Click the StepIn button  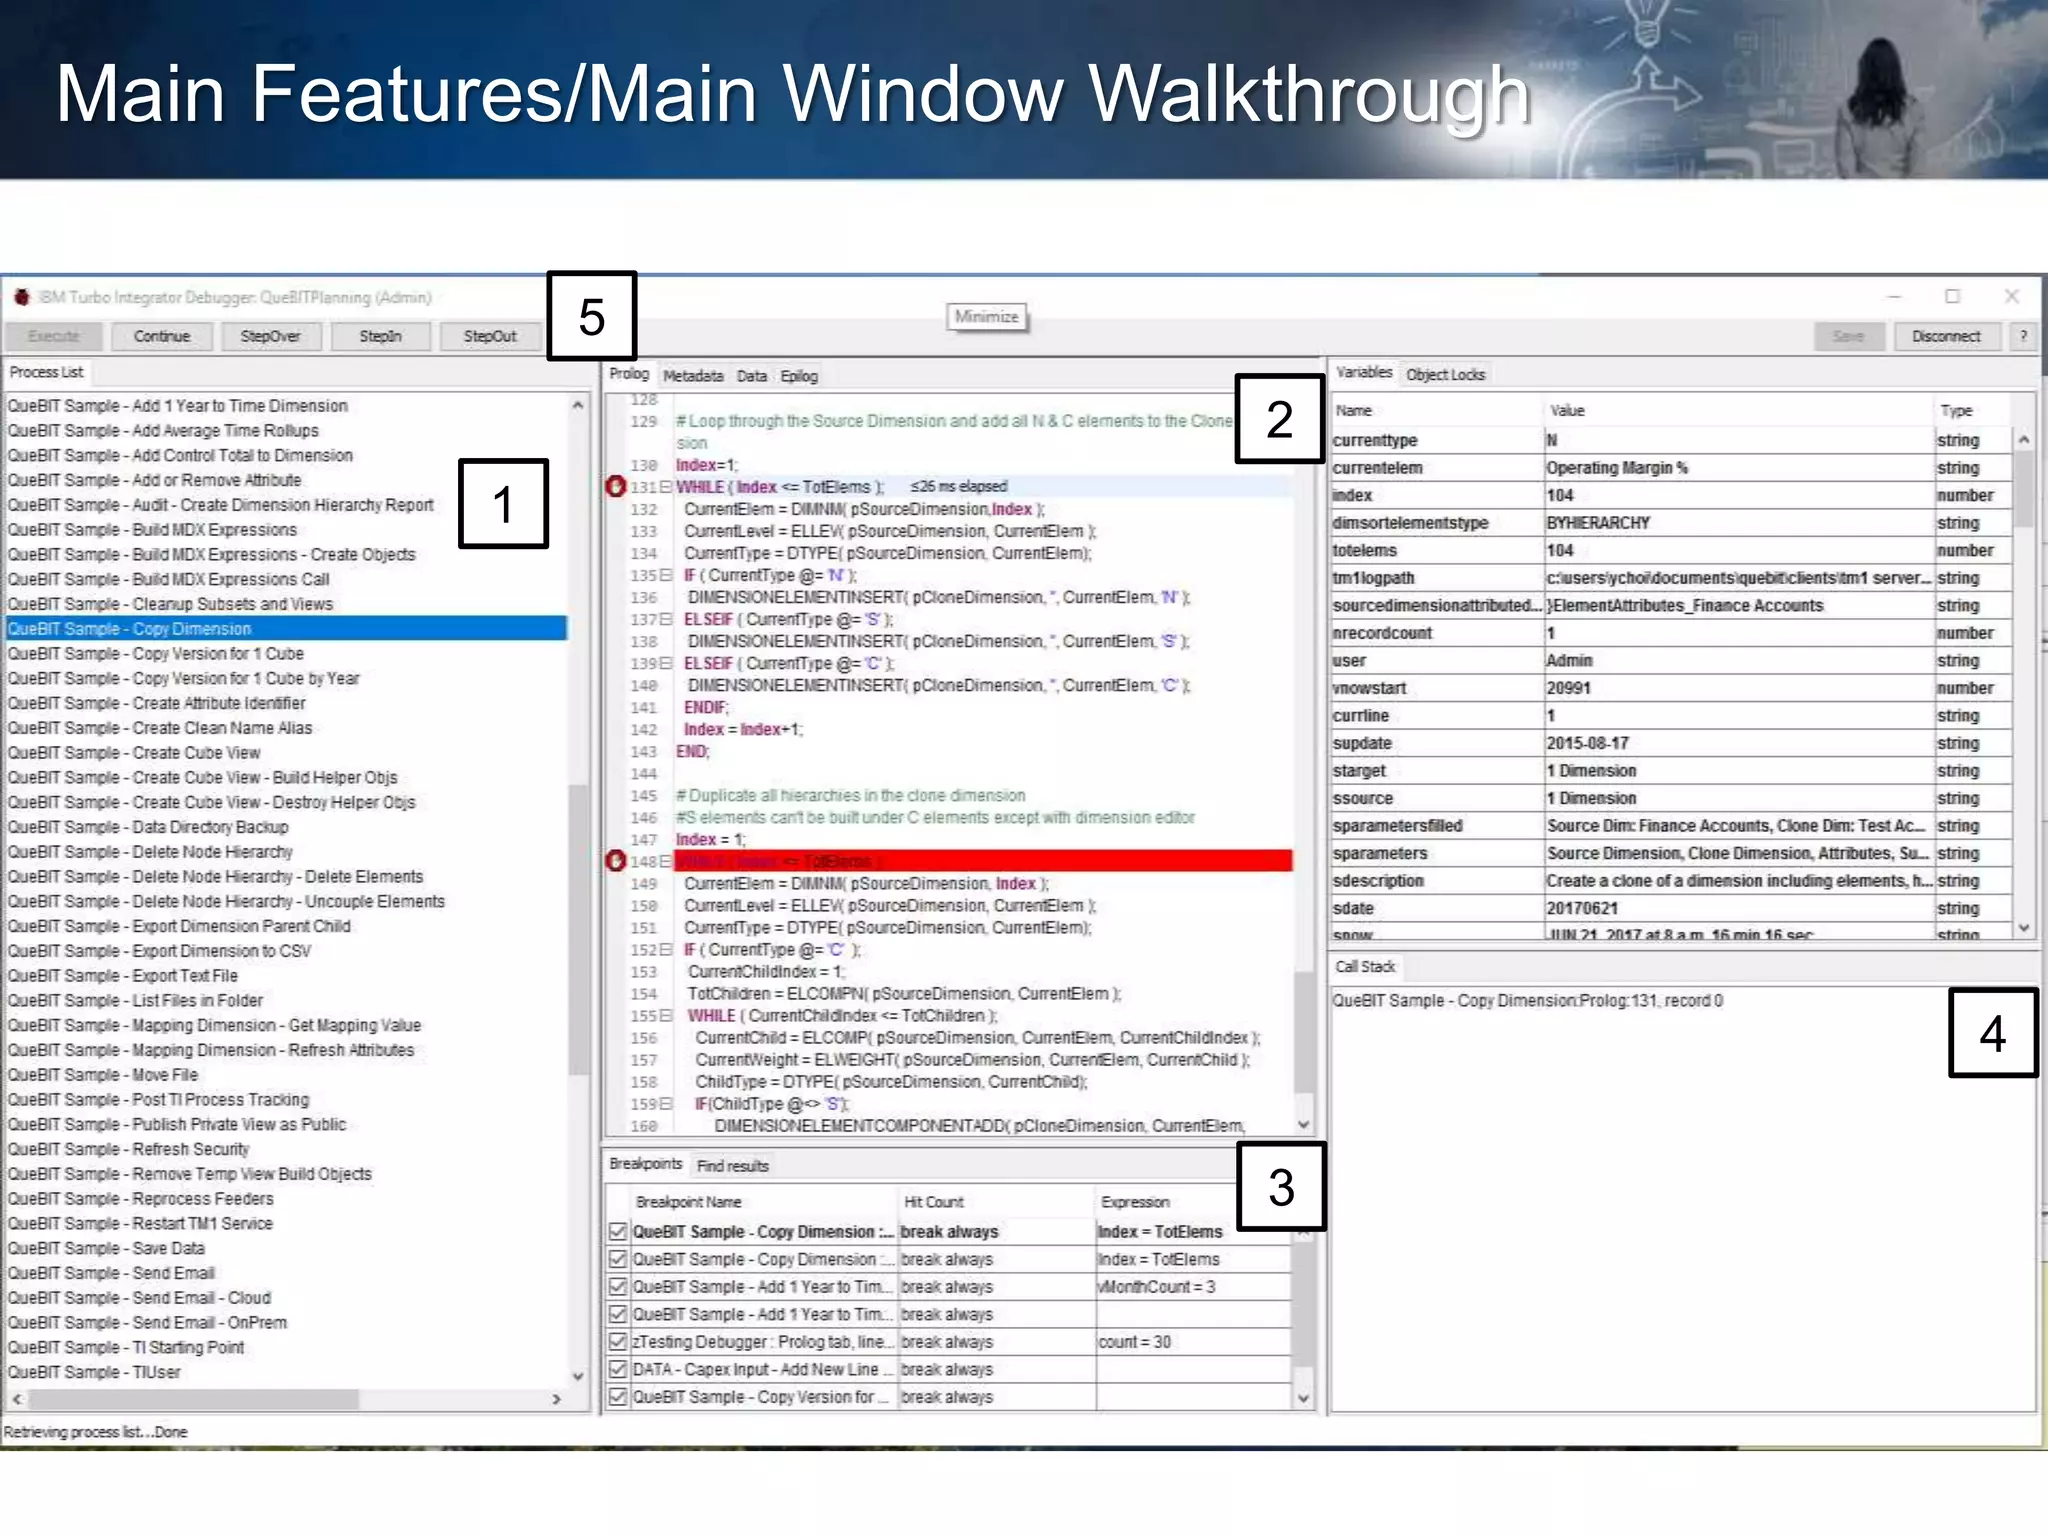(x=380, y=336)
